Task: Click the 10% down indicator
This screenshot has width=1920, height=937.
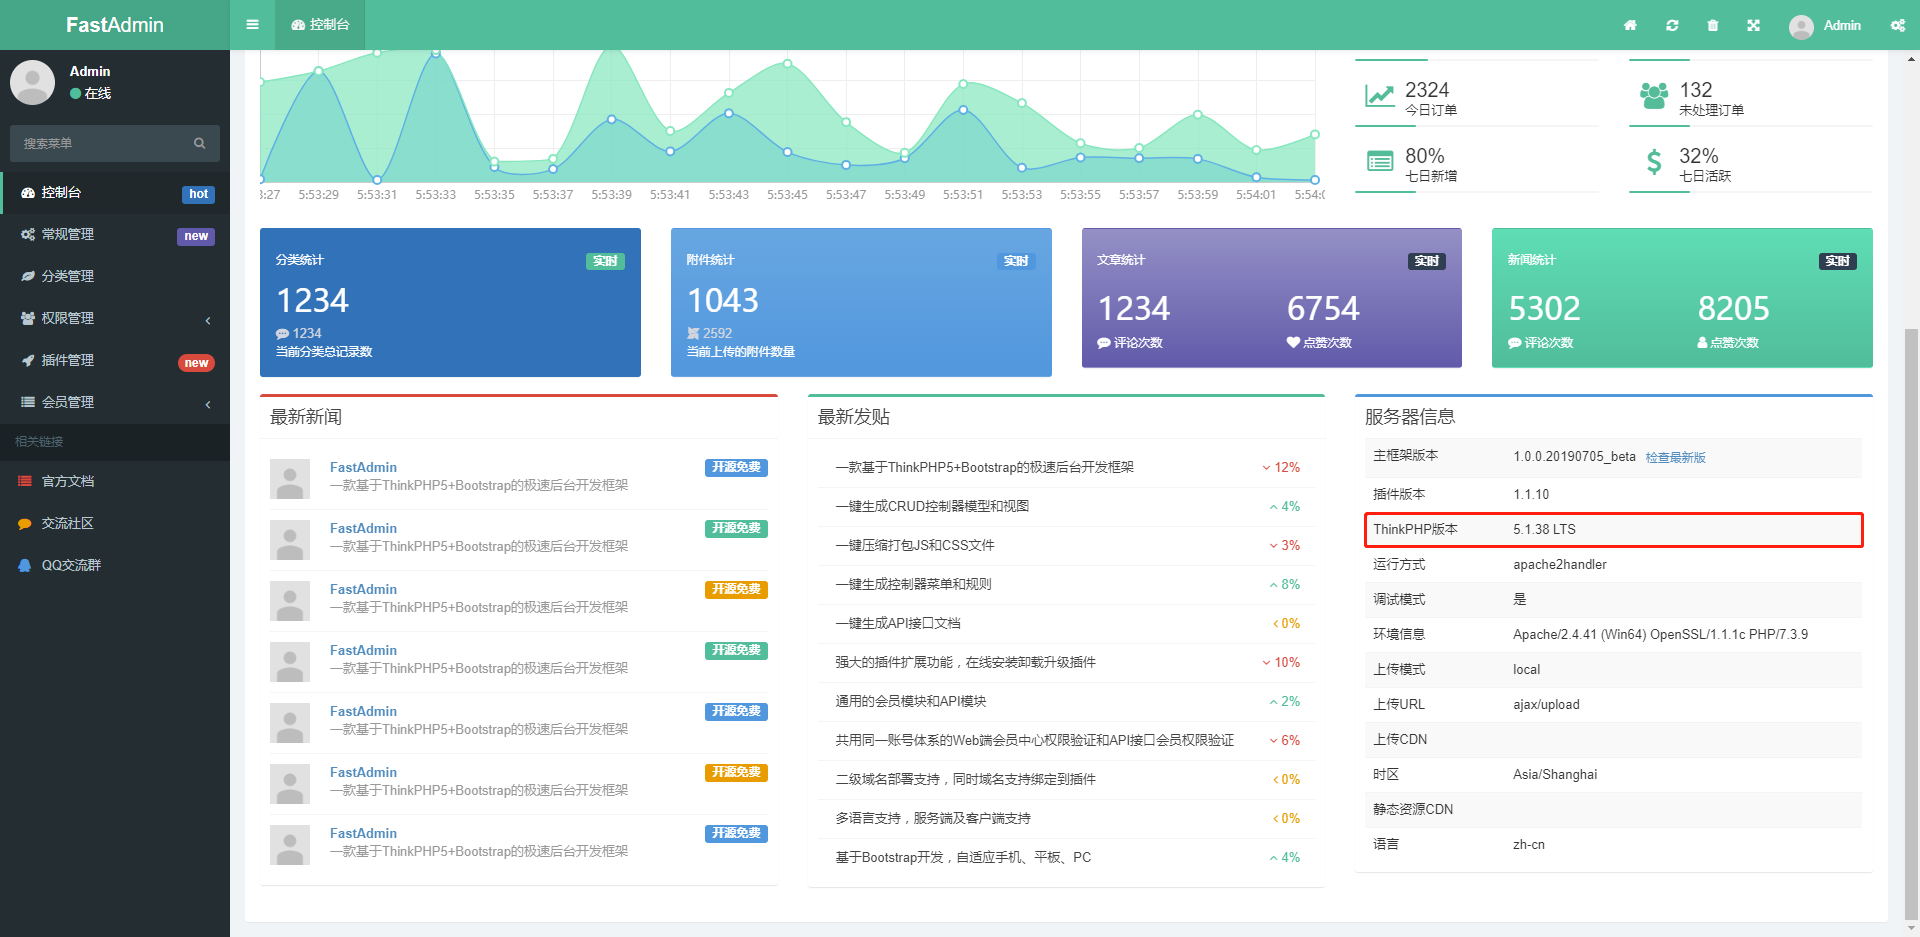Action: (x=1281, y=662)
